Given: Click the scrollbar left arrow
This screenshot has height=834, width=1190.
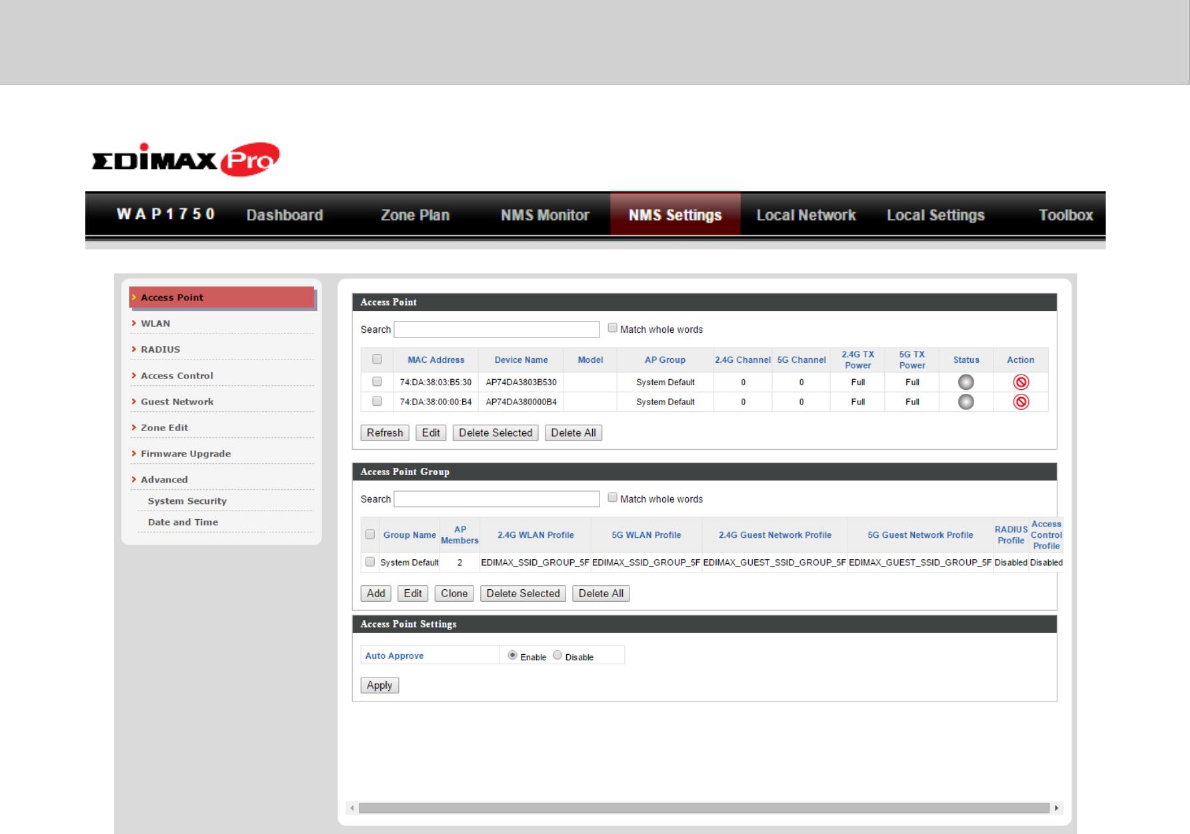Looking at the screenshot, I should pos(352,807).
